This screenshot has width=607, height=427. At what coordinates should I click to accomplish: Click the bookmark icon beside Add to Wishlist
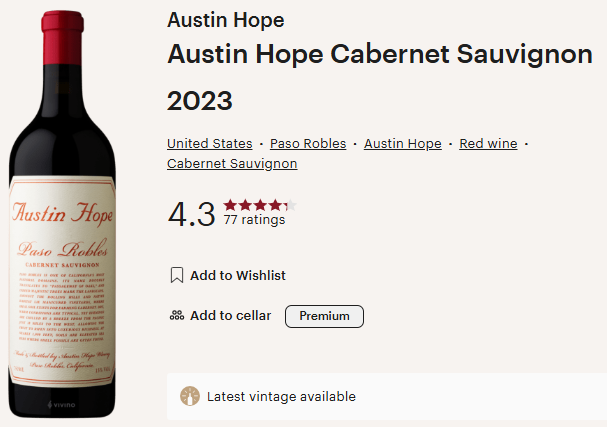tap(177, 275)
